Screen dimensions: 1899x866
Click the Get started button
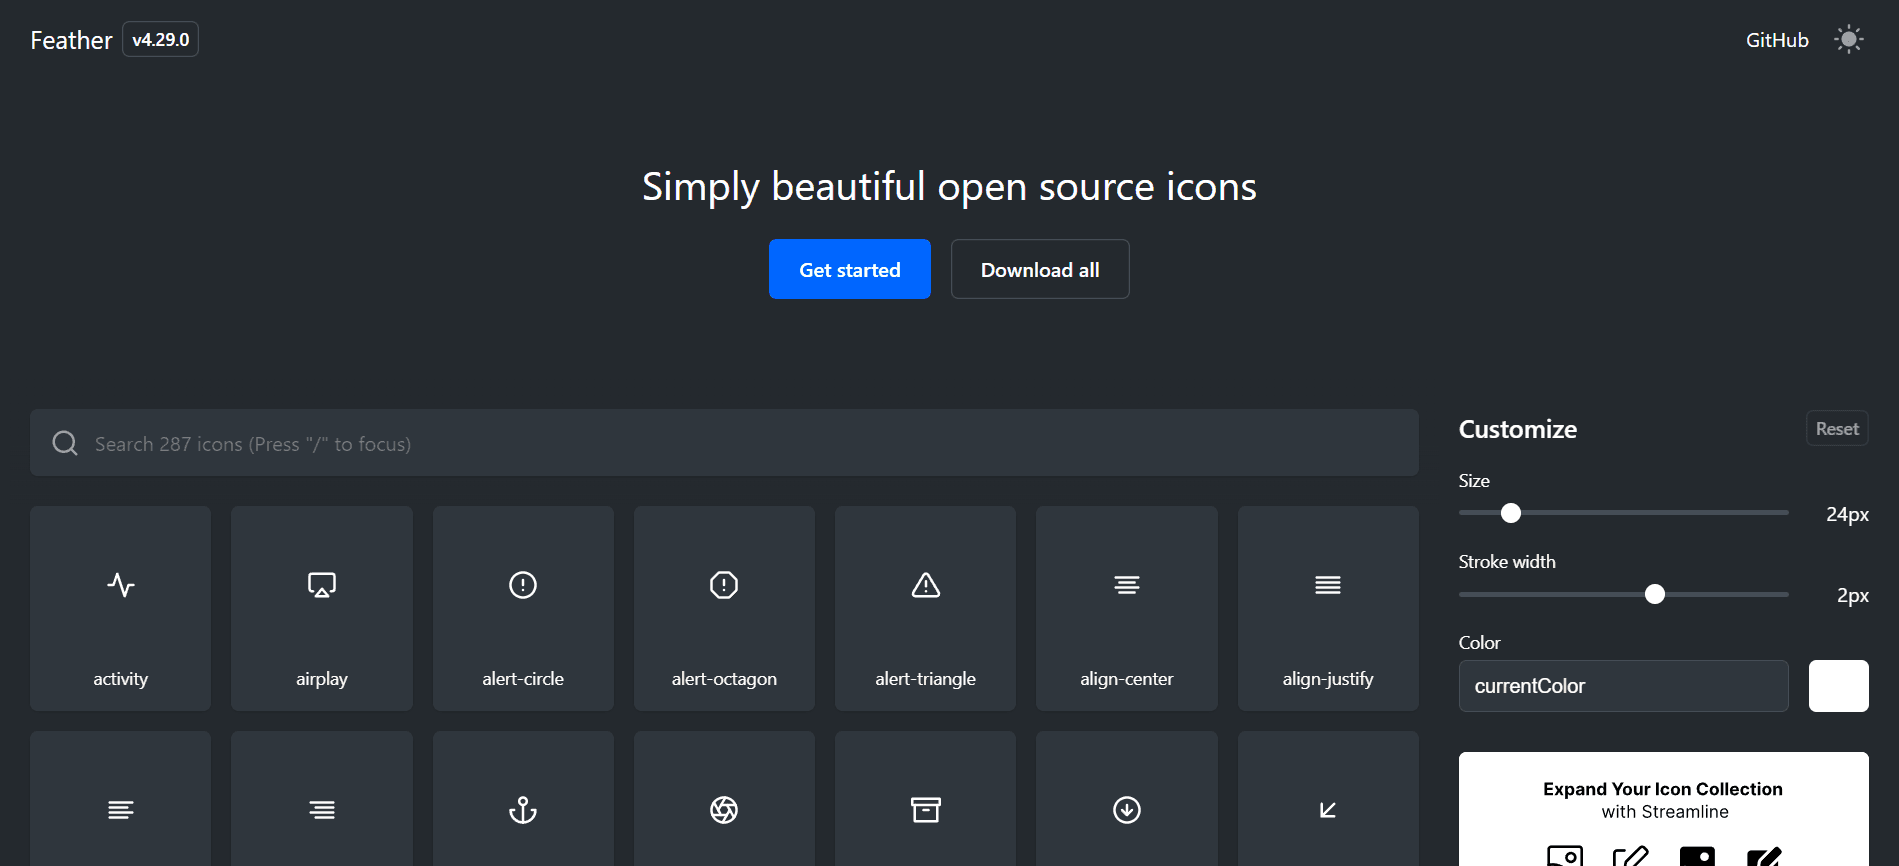(x=850, y=269)
